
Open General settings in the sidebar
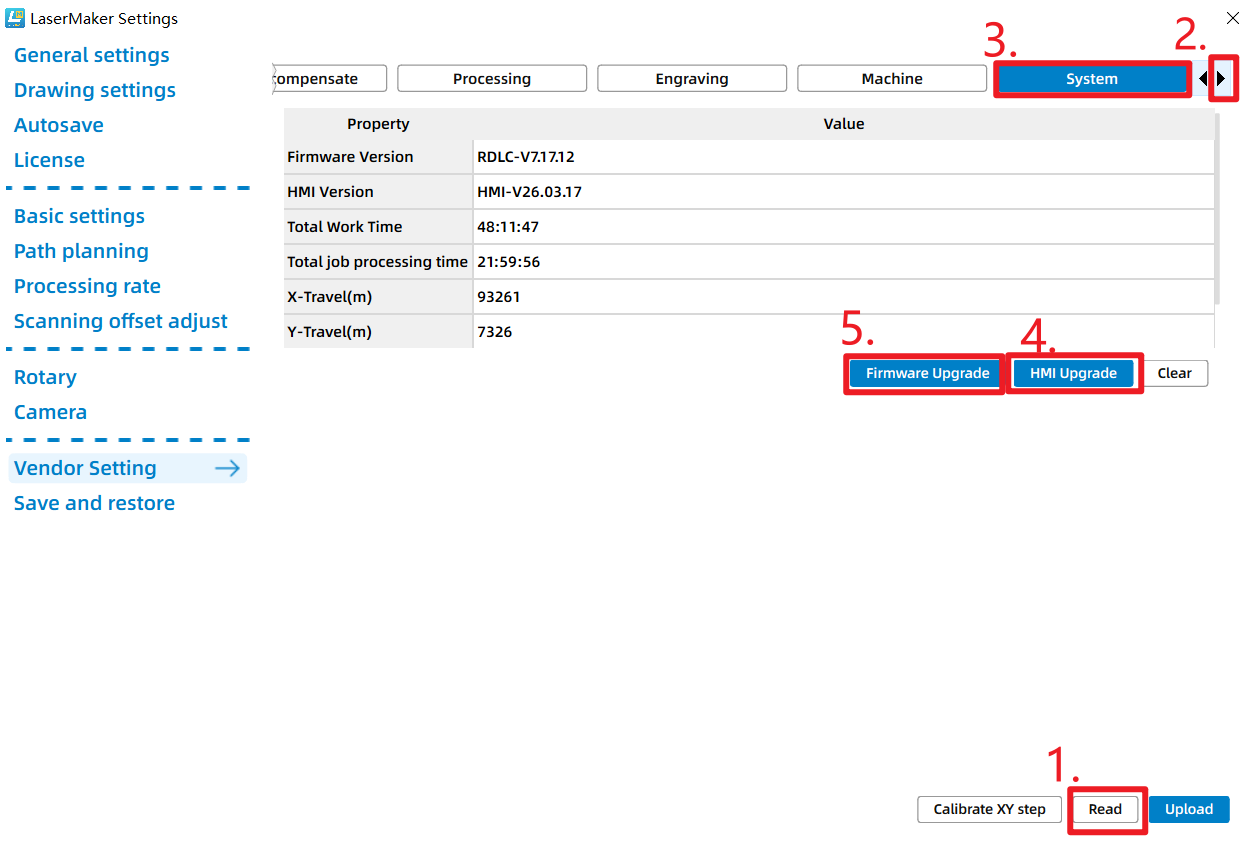click(x=92, y=55)
